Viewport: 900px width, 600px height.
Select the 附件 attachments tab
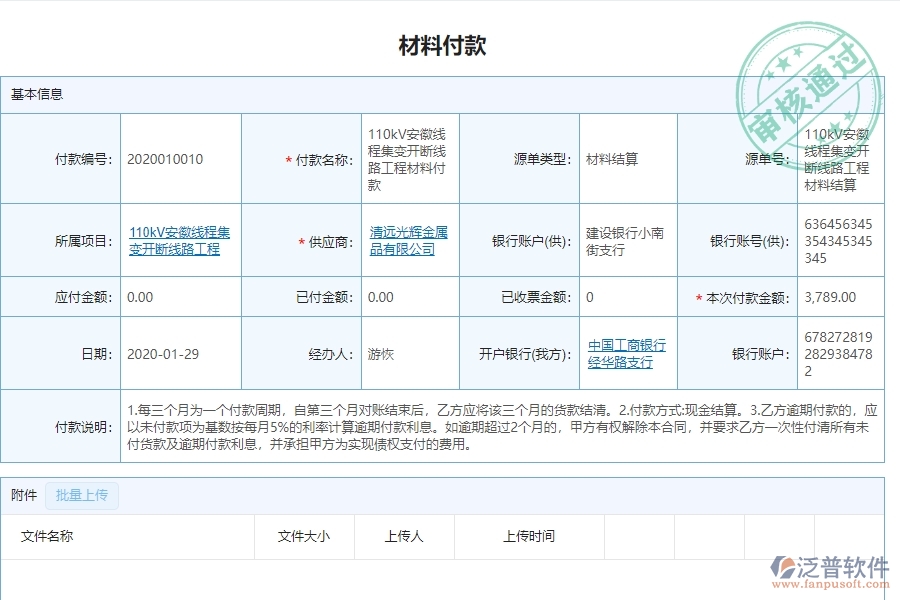(x=25, y=495)
